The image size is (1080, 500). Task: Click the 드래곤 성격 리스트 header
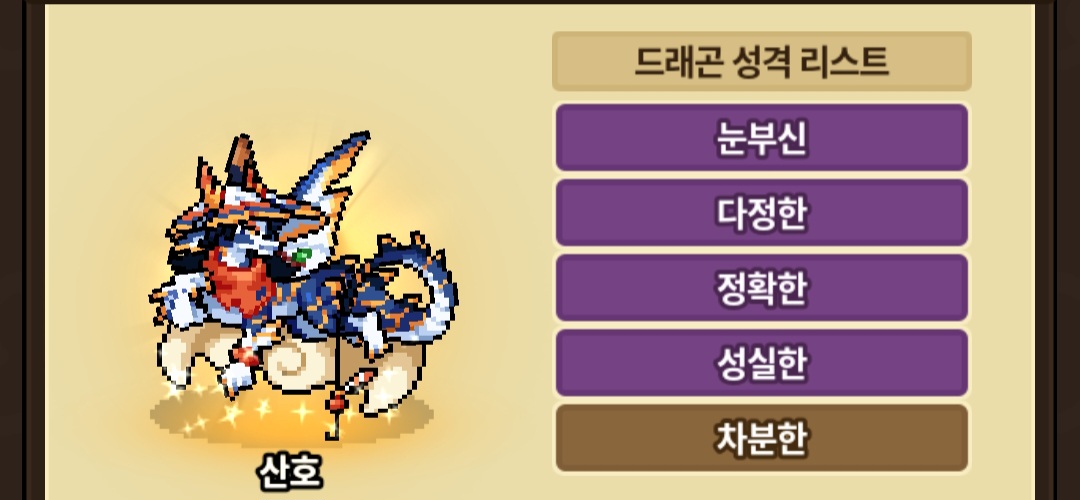(x=762, y=61)
